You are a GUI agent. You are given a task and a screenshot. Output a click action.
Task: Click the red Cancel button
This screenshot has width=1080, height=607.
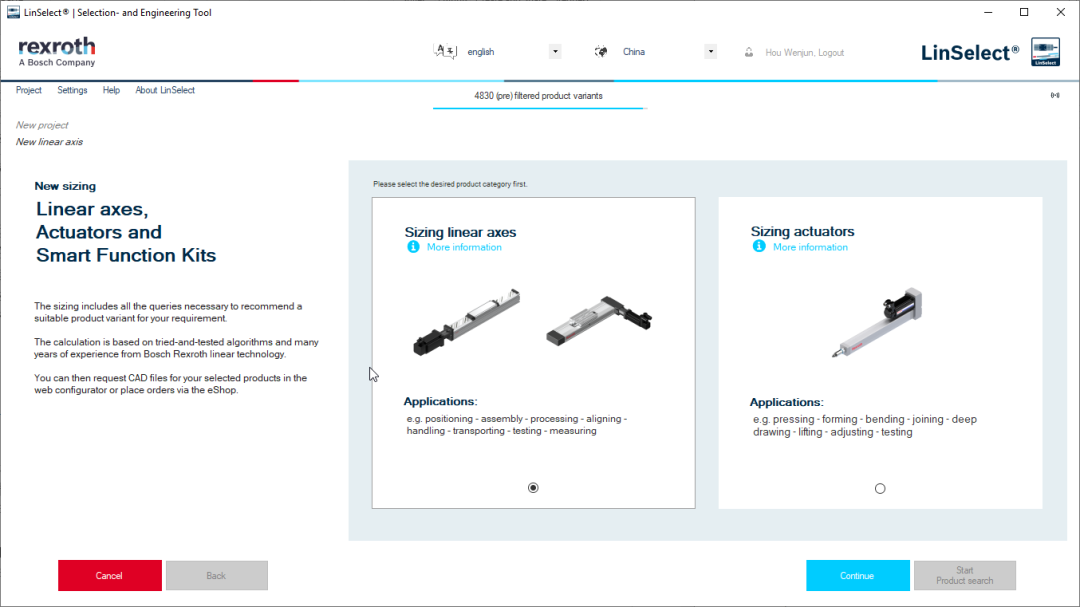click(110, 575)
